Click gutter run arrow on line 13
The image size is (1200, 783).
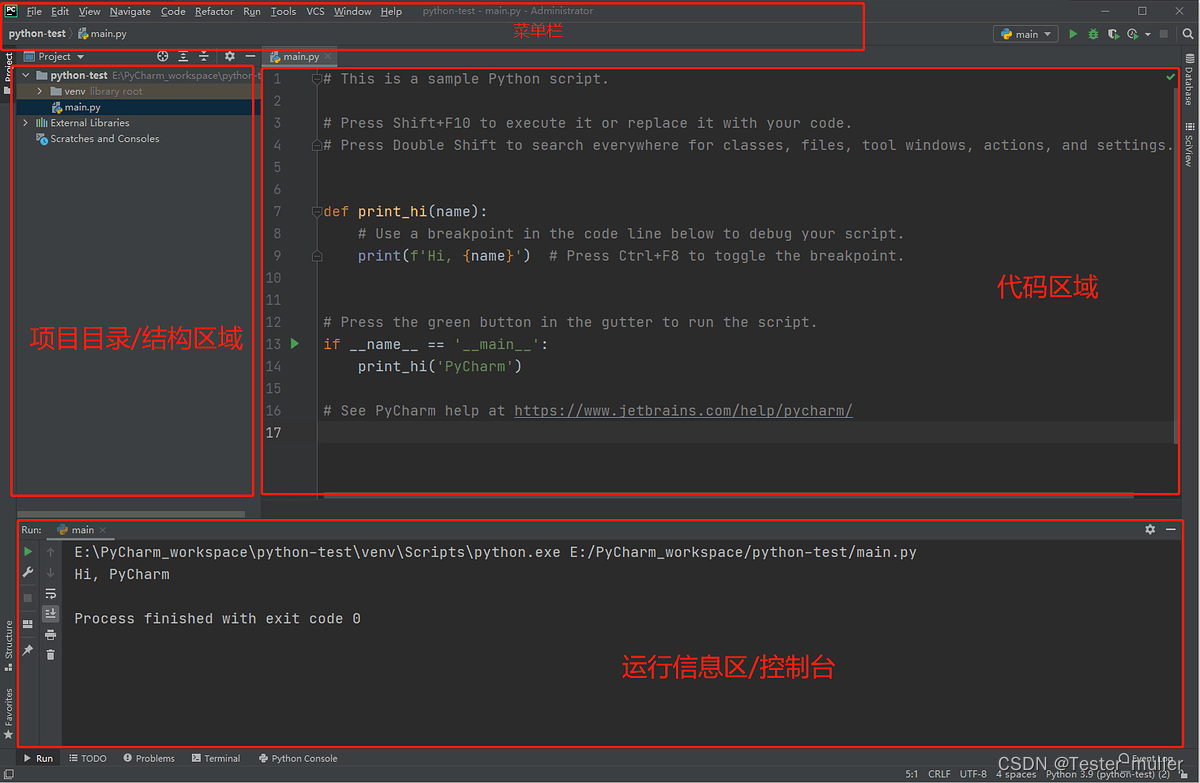295,344
